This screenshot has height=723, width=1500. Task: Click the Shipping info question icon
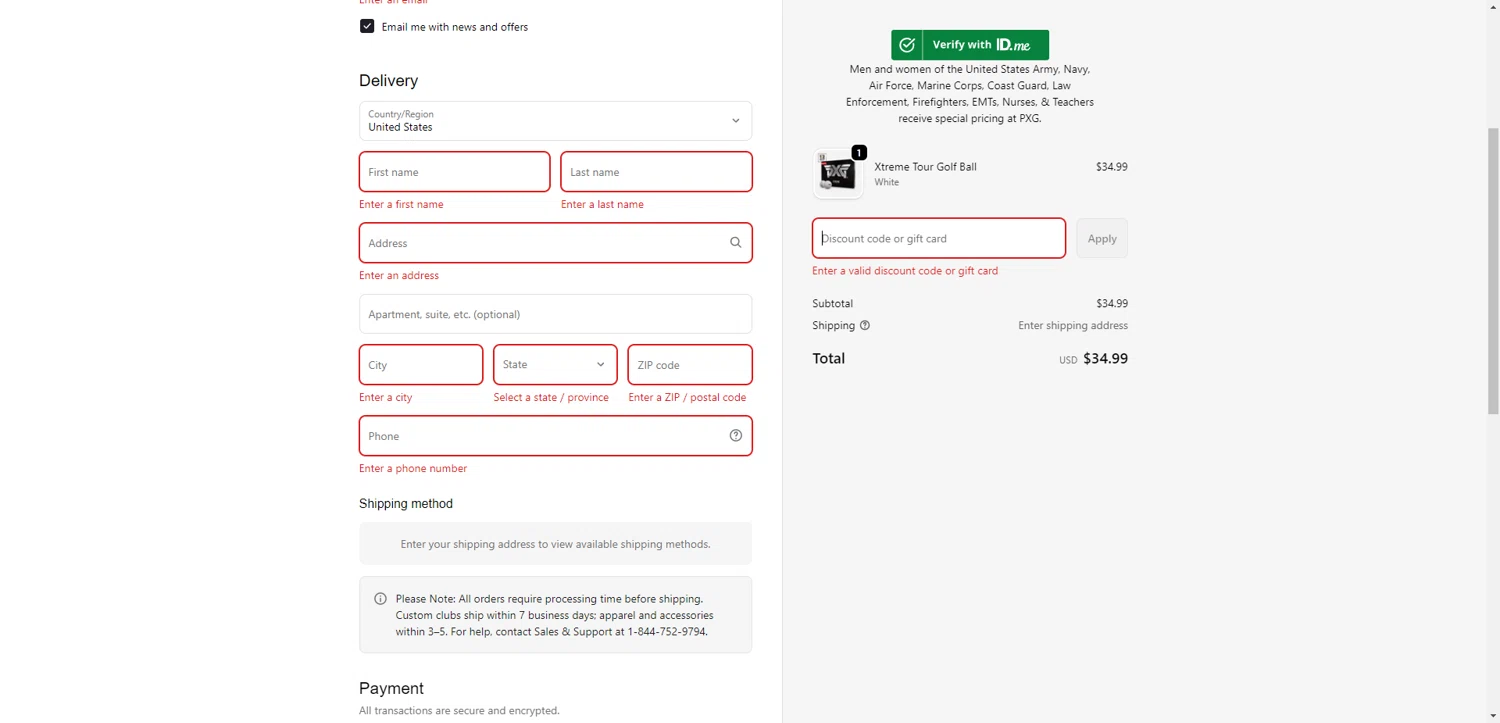(x=865, y=326)
